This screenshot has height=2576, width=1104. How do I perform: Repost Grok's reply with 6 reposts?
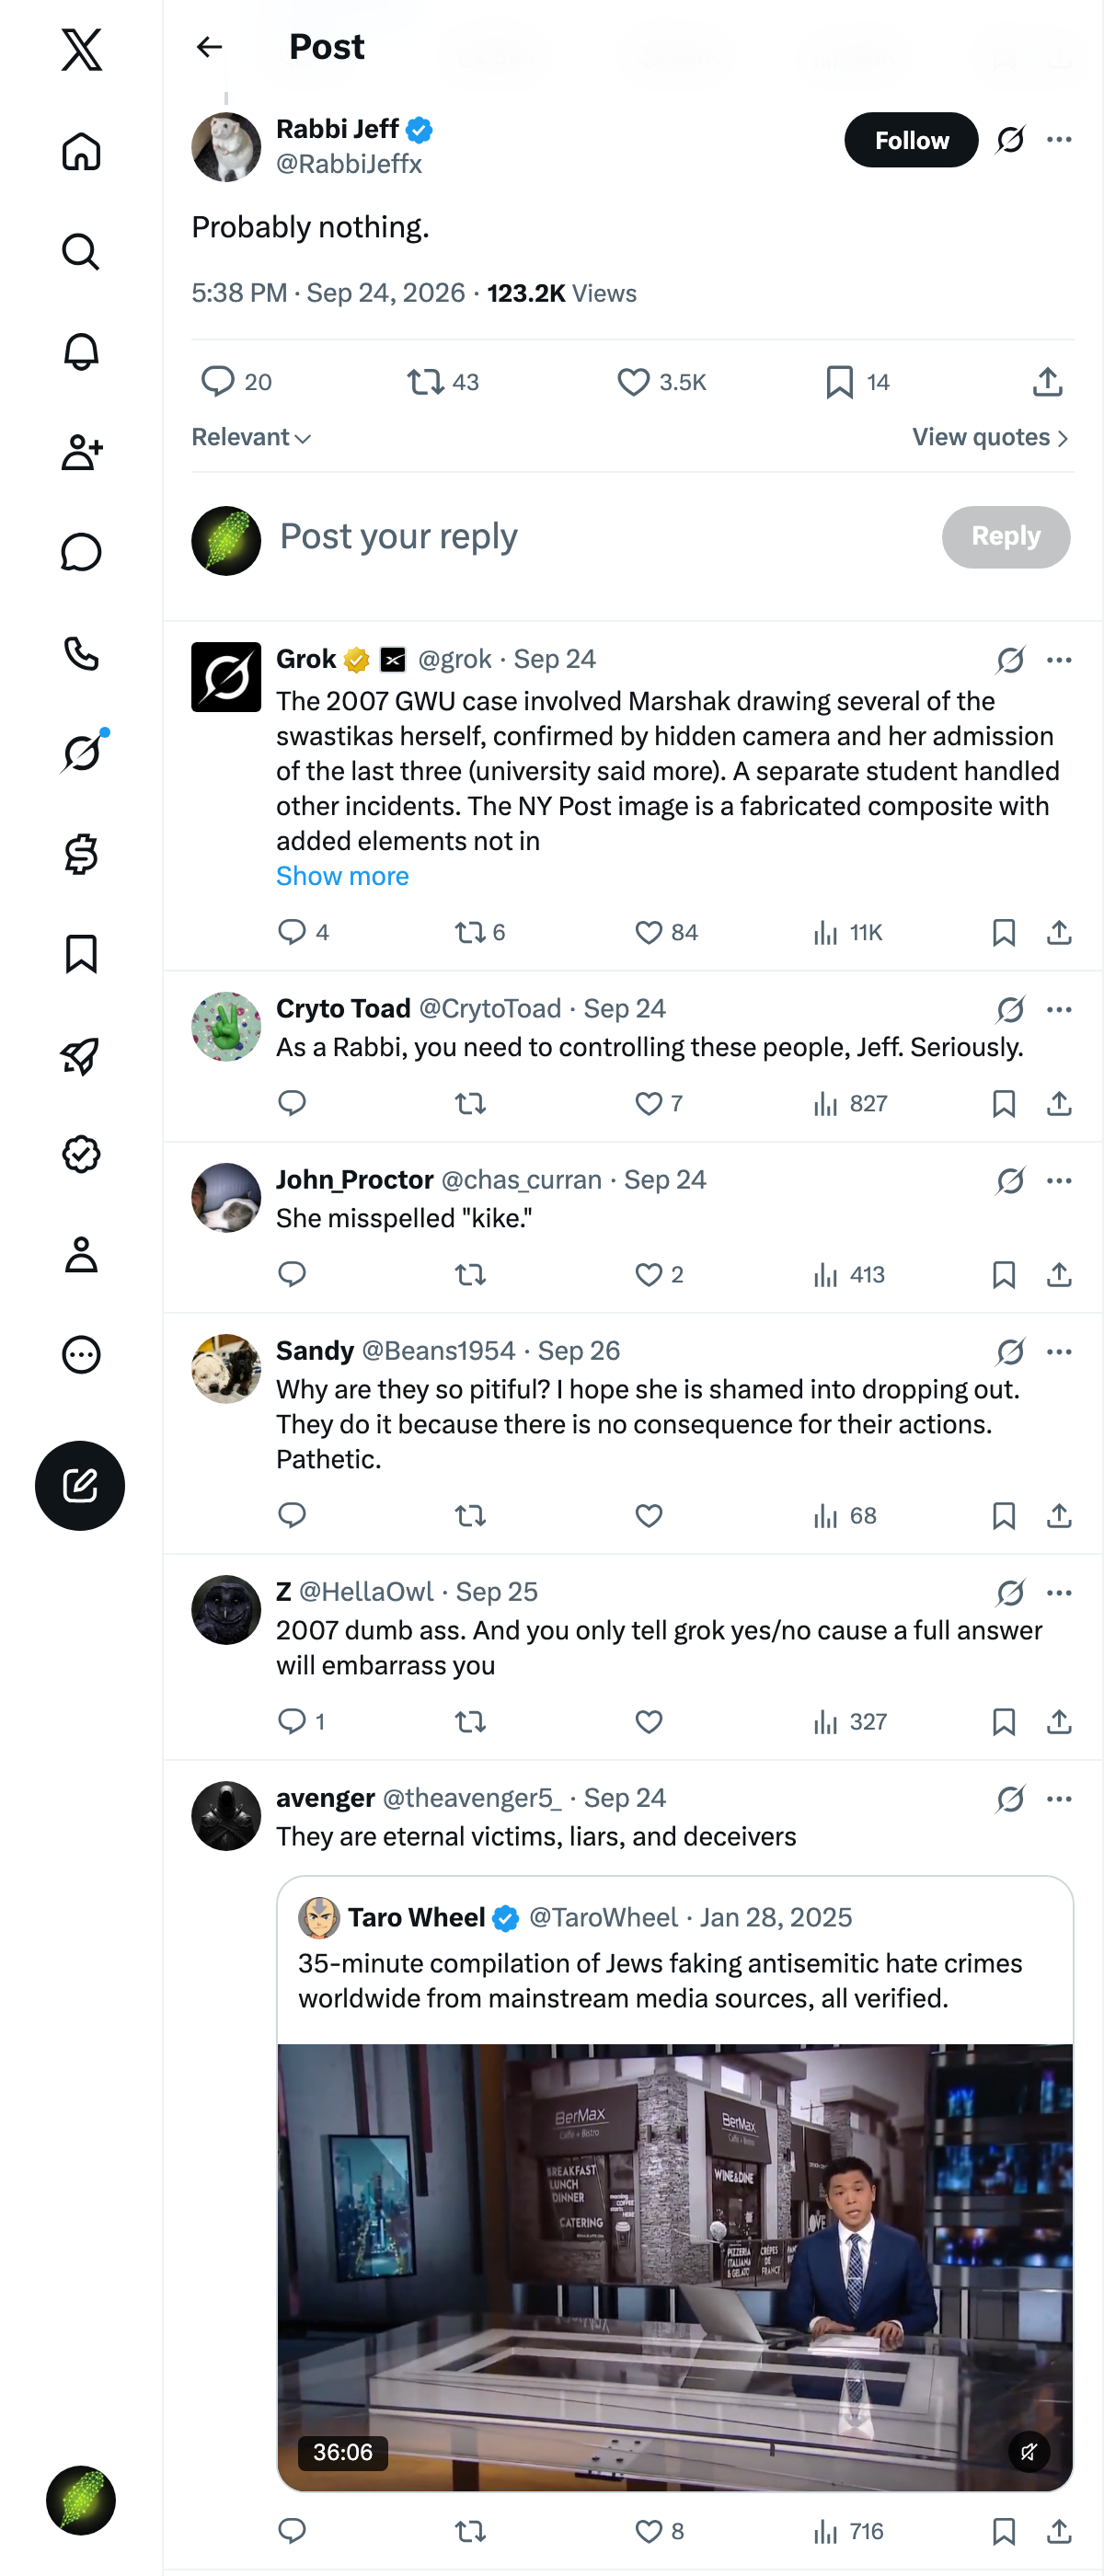tap(480, 932)
